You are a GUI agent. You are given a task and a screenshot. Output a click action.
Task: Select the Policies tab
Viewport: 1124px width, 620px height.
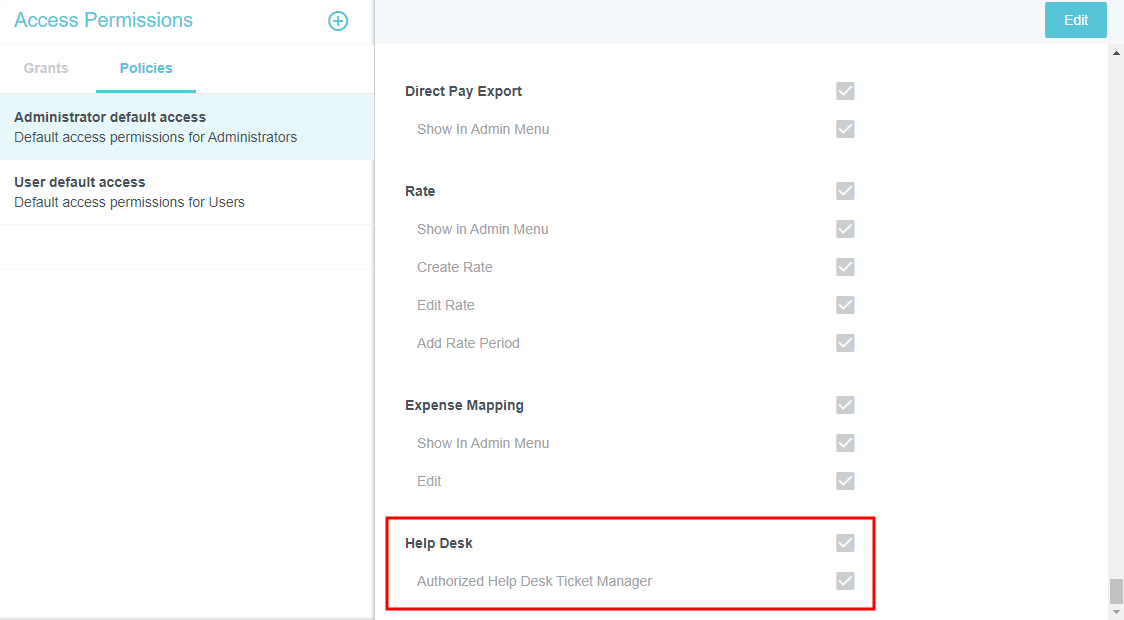coord(146,68)
